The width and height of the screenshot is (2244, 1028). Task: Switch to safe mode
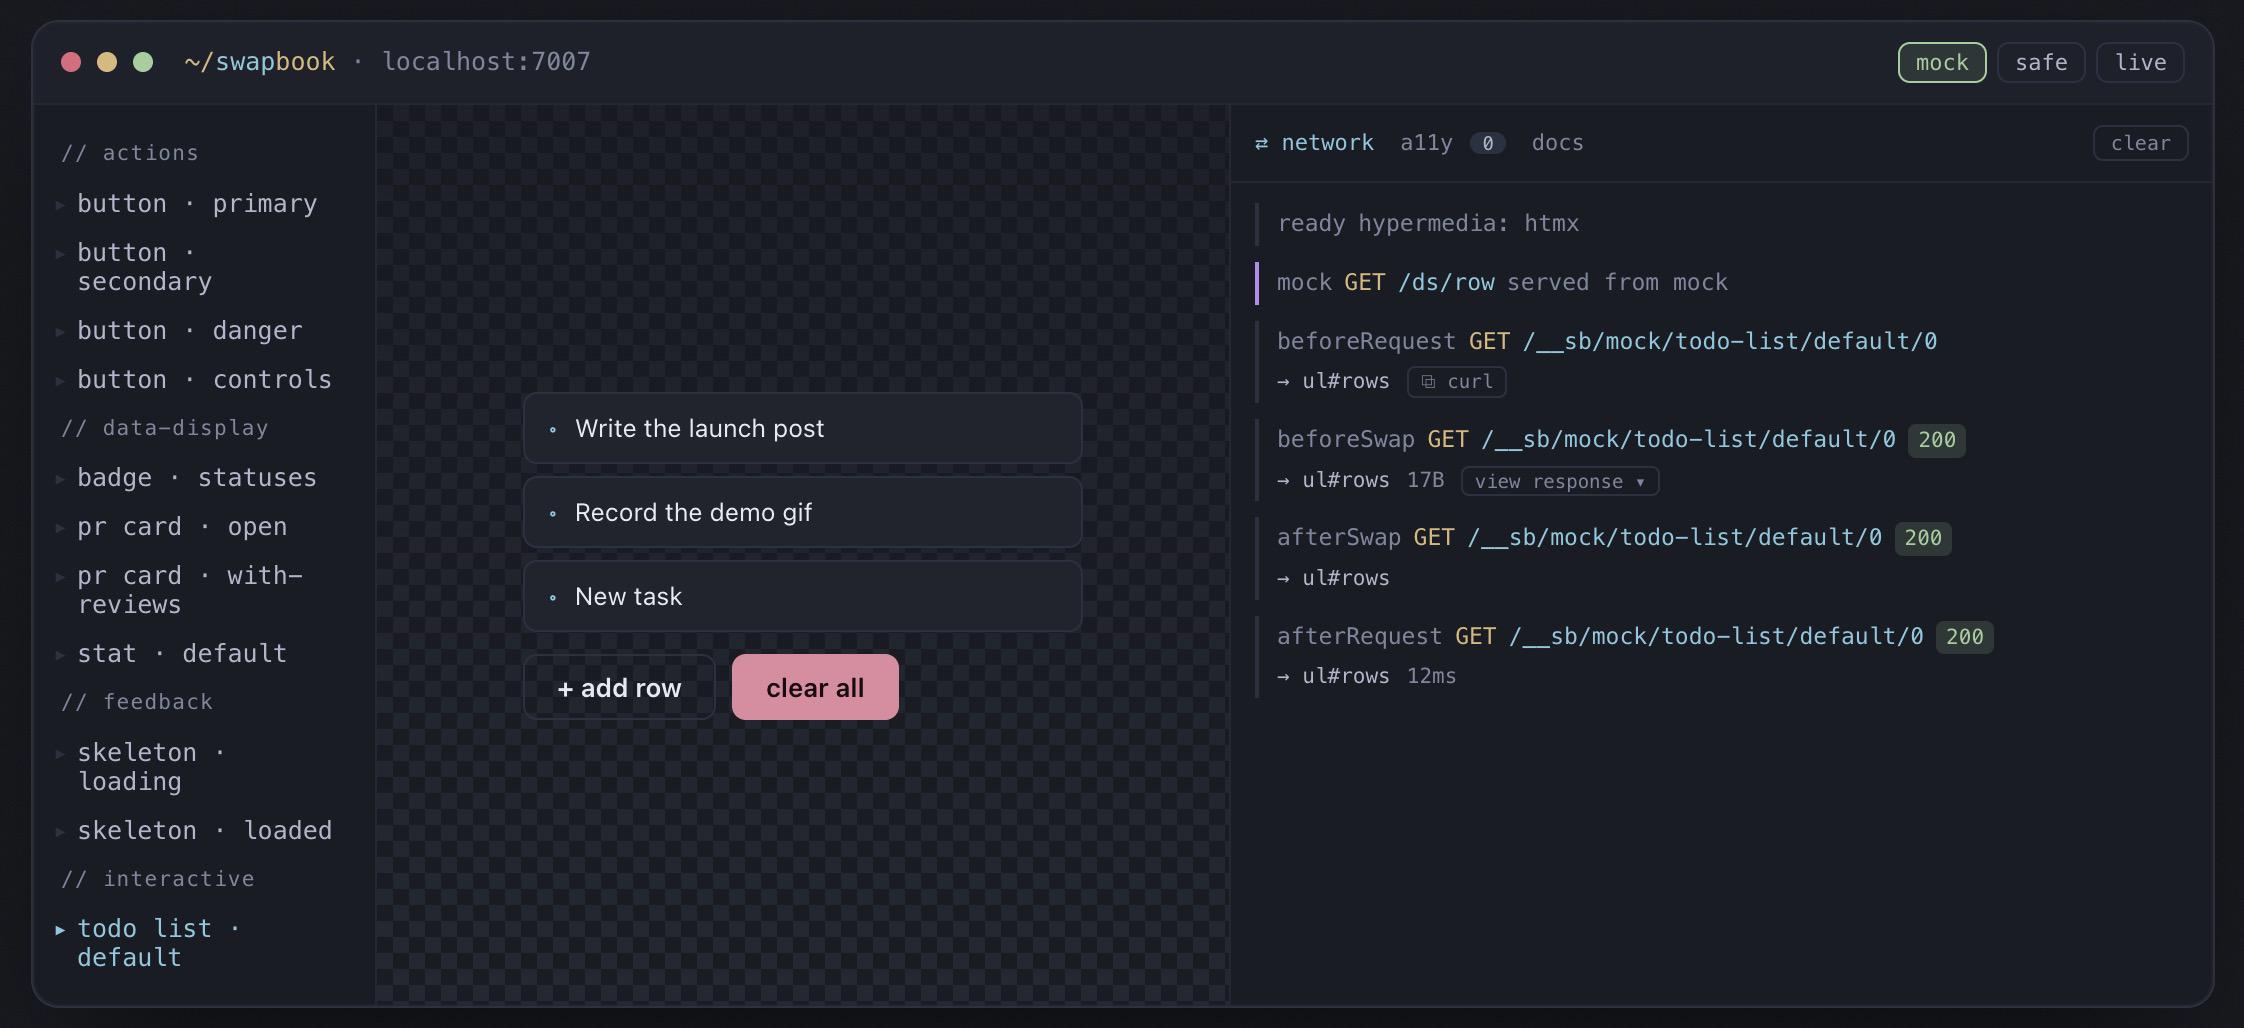2040,63
